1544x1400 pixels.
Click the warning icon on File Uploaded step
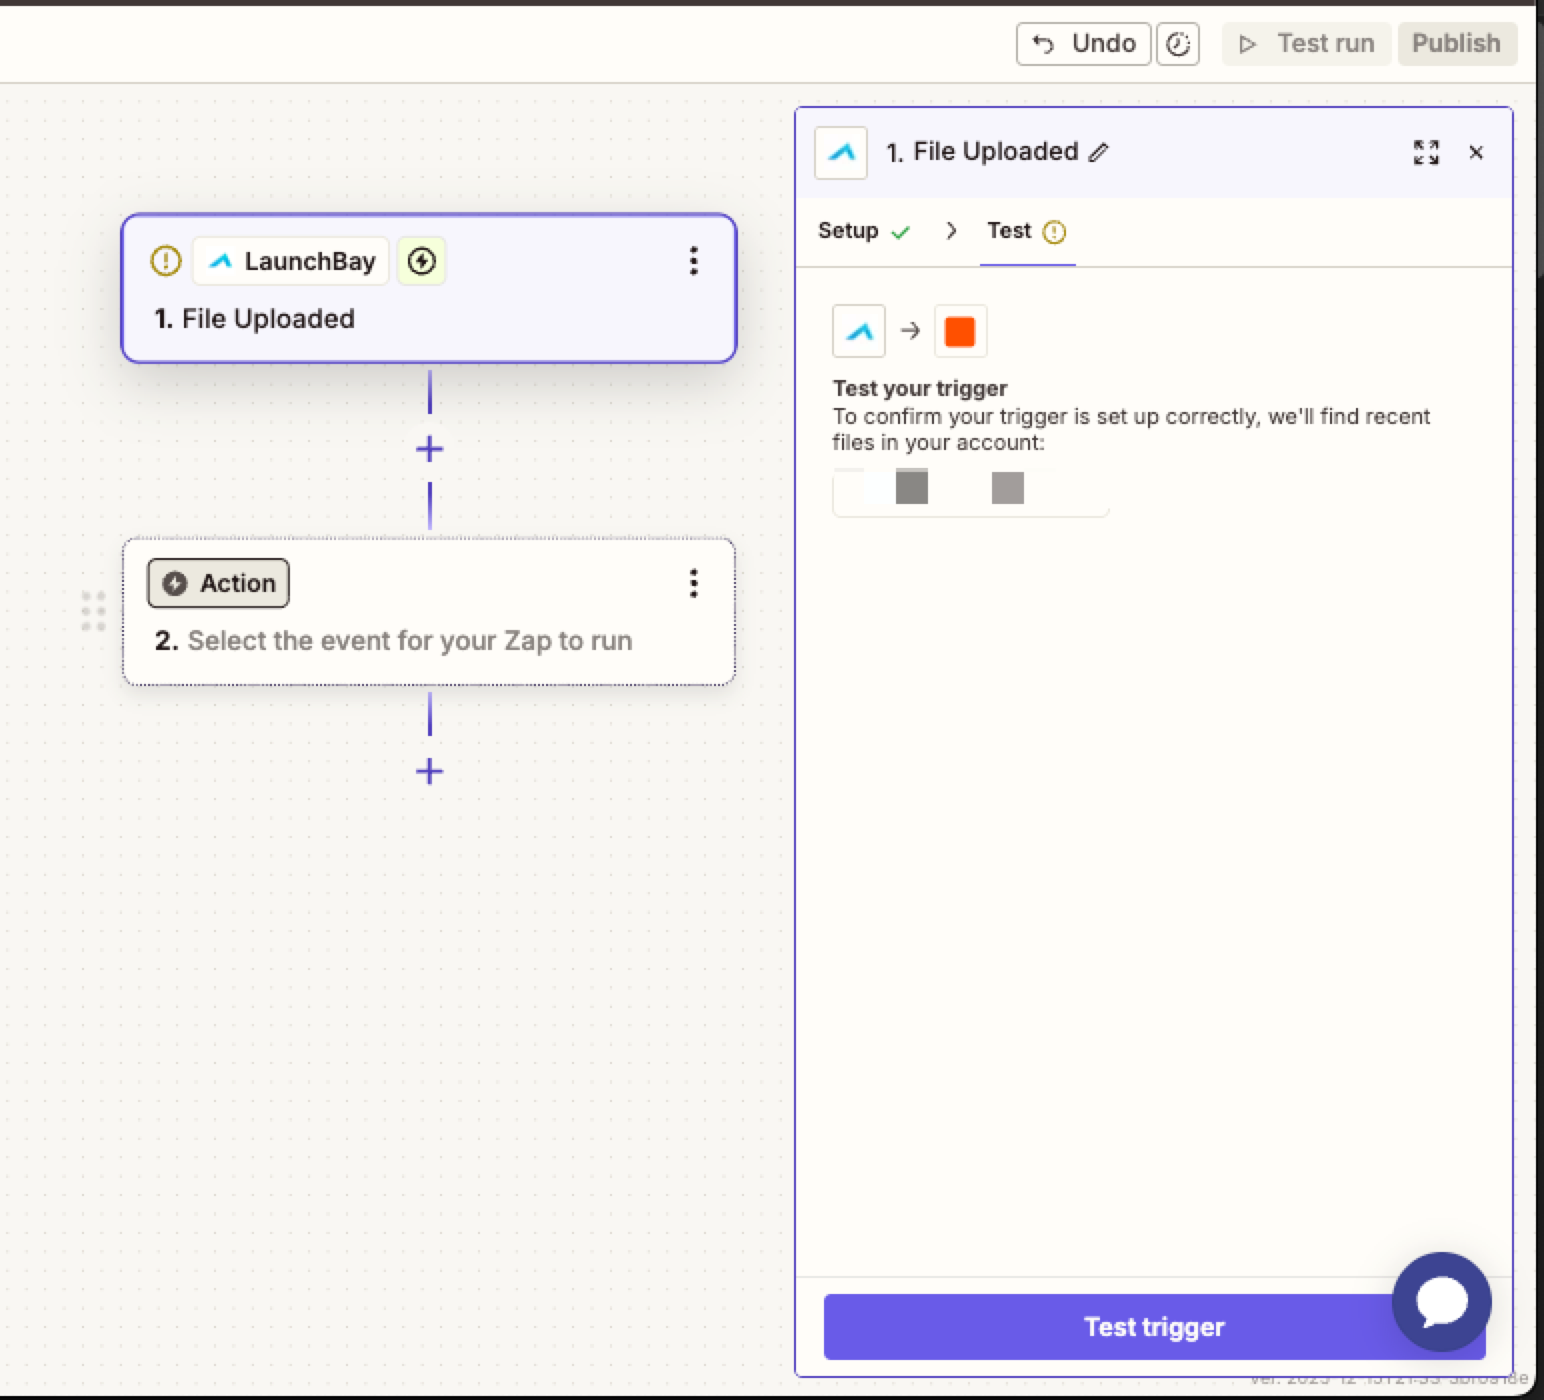pos(166,261)
